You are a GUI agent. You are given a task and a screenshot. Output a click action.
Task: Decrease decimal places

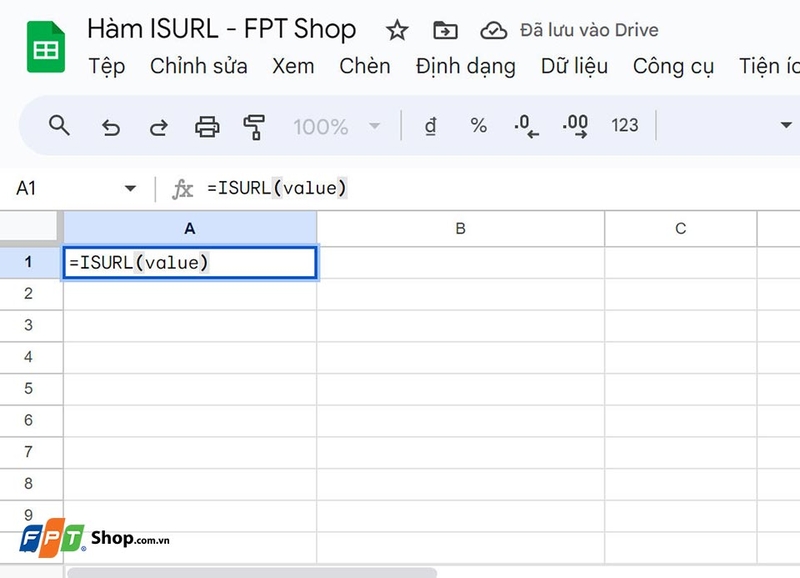click(526, 126)
